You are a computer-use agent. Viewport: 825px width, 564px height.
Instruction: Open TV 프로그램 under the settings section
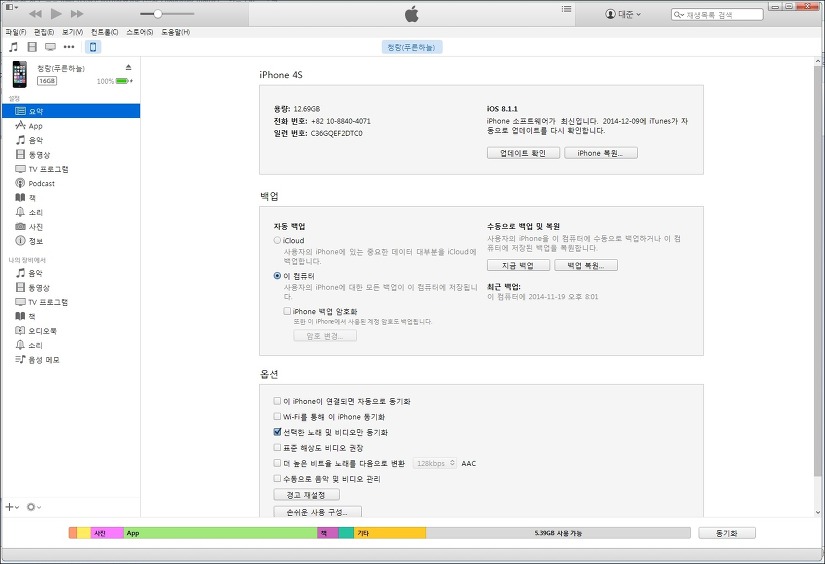pos(71,169)
